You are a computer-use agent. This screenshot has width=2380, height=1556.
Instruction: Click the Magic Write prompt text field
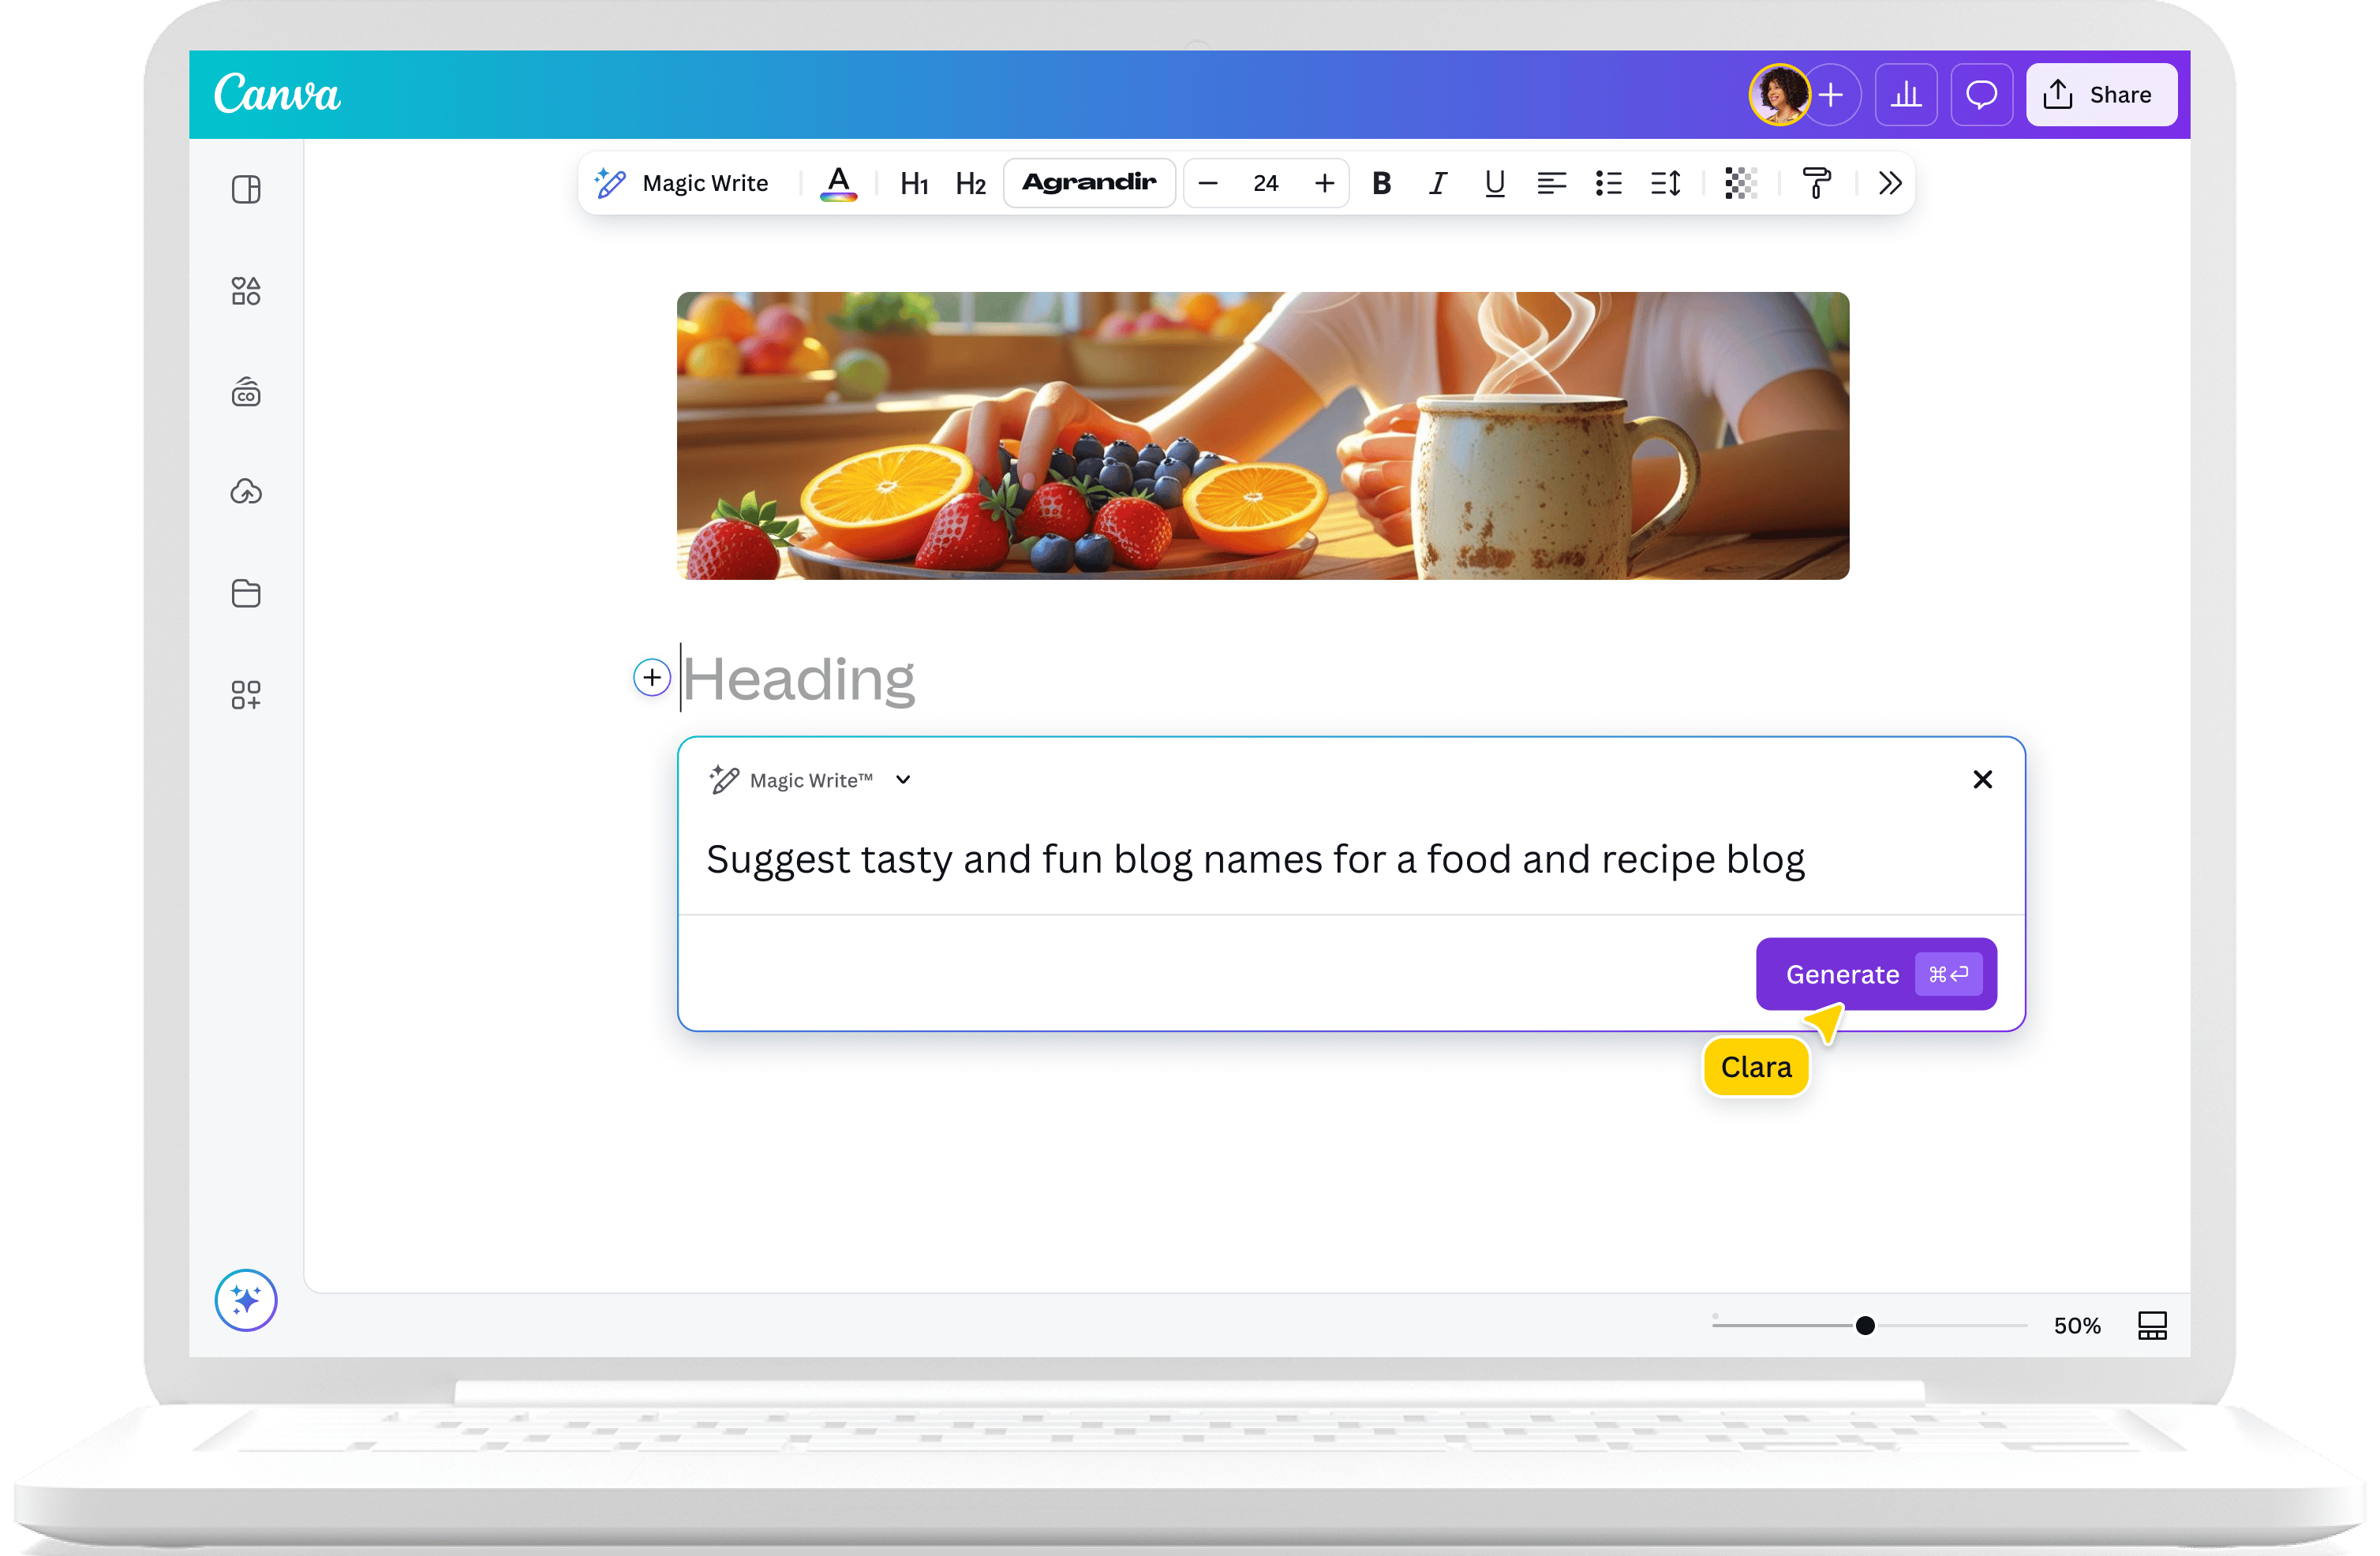pyautogui.click(x=1254, y=860)
